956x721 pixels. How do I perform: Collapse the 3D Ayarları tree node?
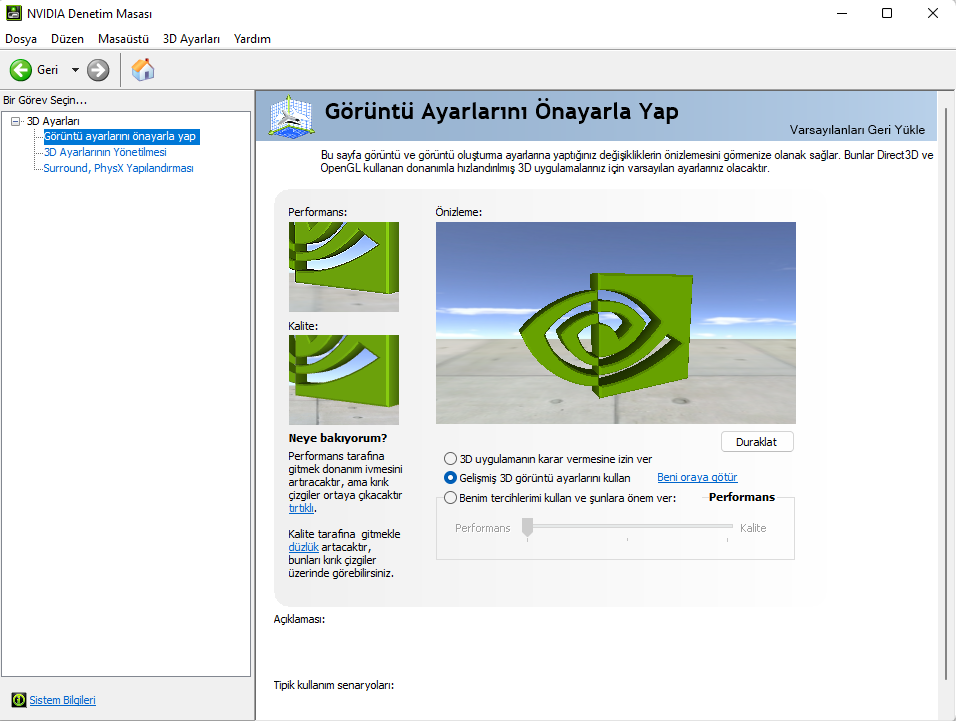click(15, 121)
